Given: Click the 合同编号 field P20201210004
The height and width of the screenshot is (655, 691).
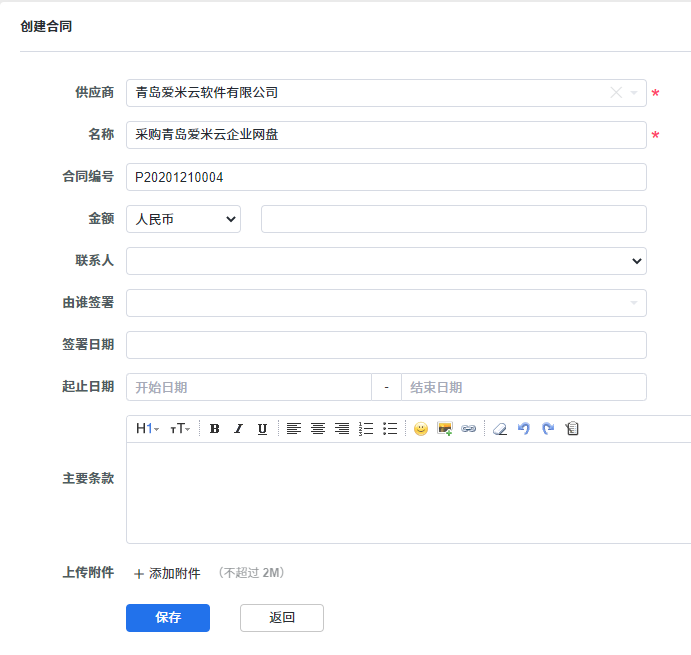Looking at the screenshot, I should pos(386,177).
